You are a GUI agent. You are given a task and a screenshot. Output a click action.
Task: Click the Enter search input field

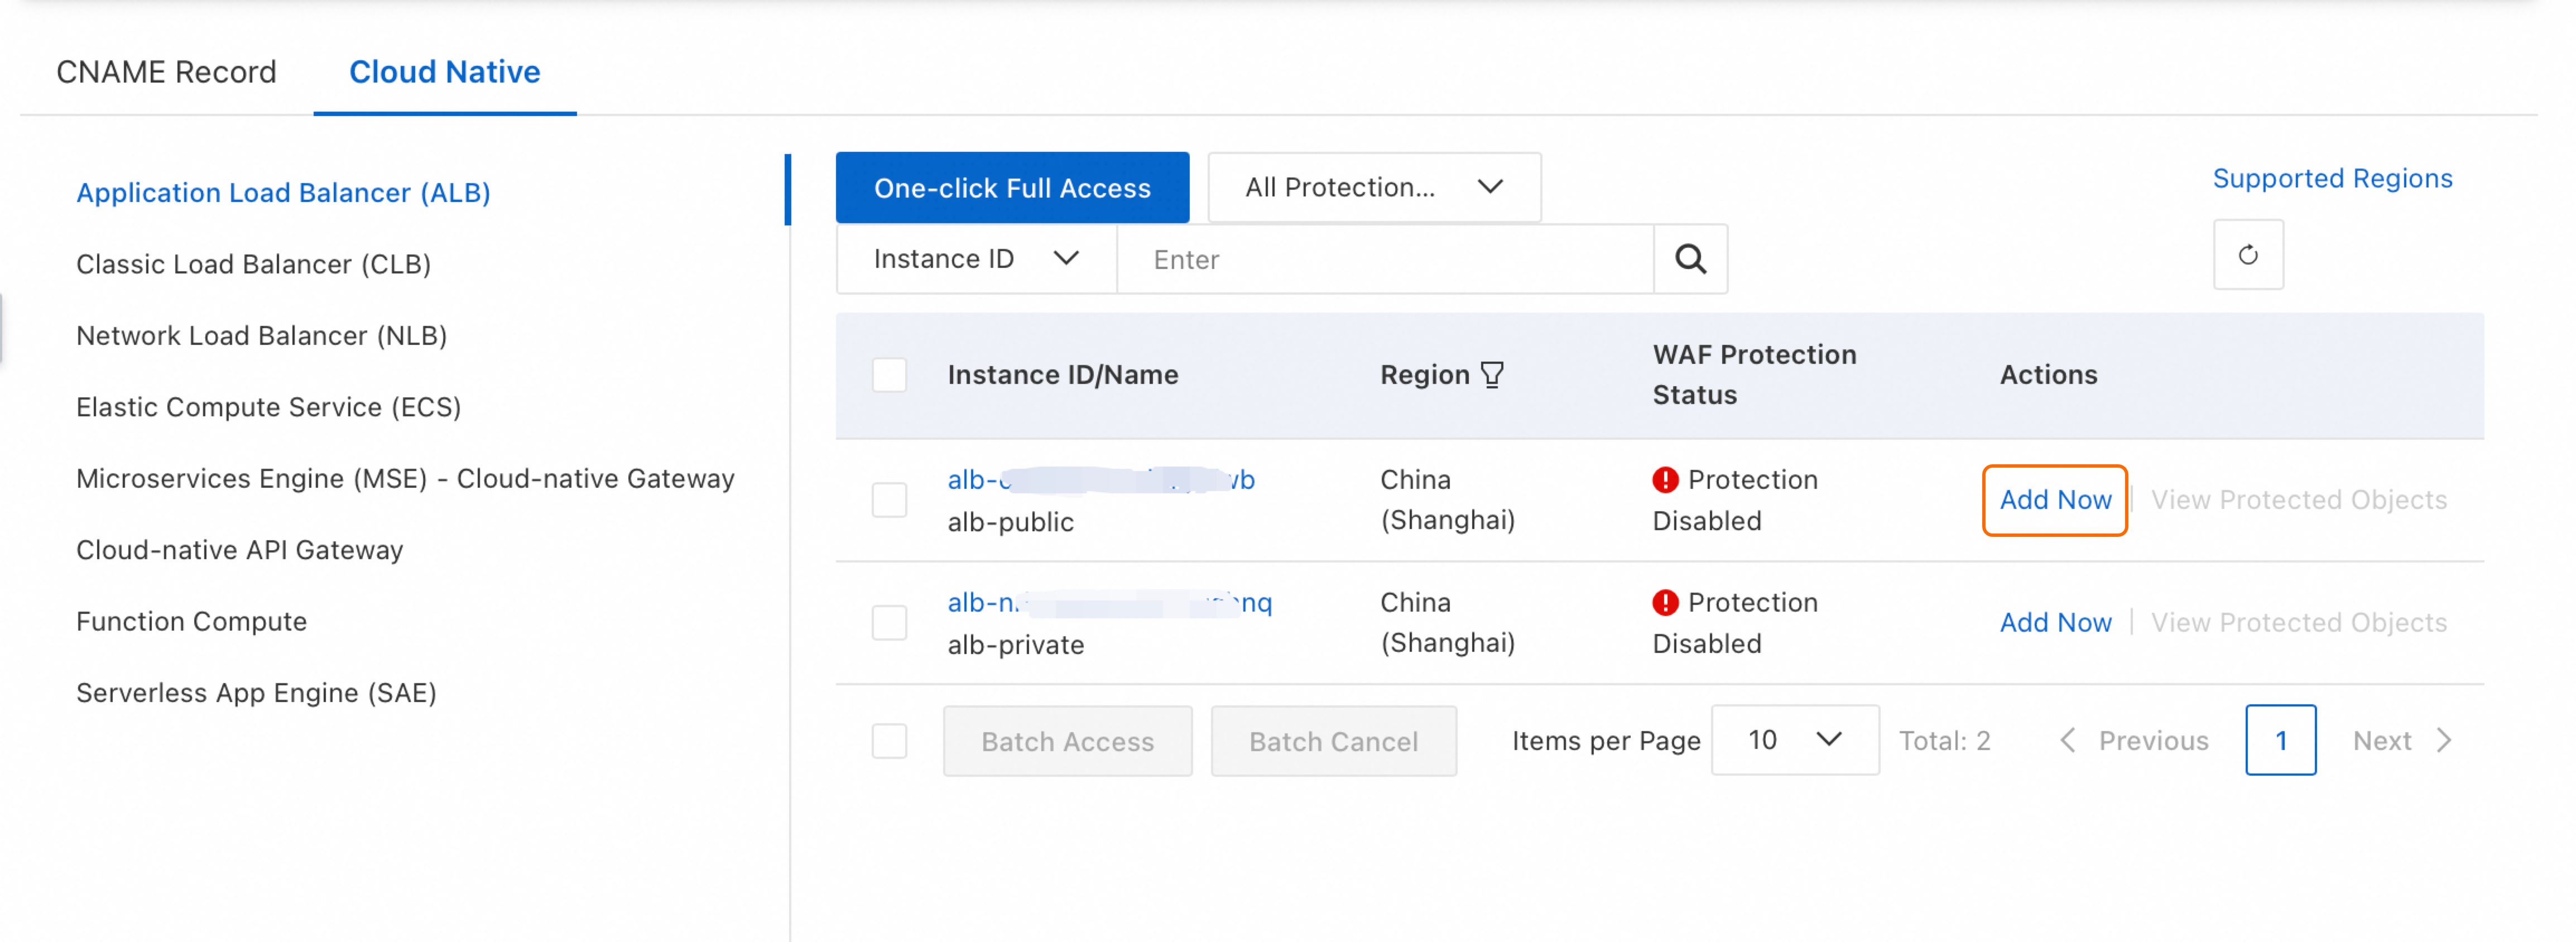(x=1383, y=260)
